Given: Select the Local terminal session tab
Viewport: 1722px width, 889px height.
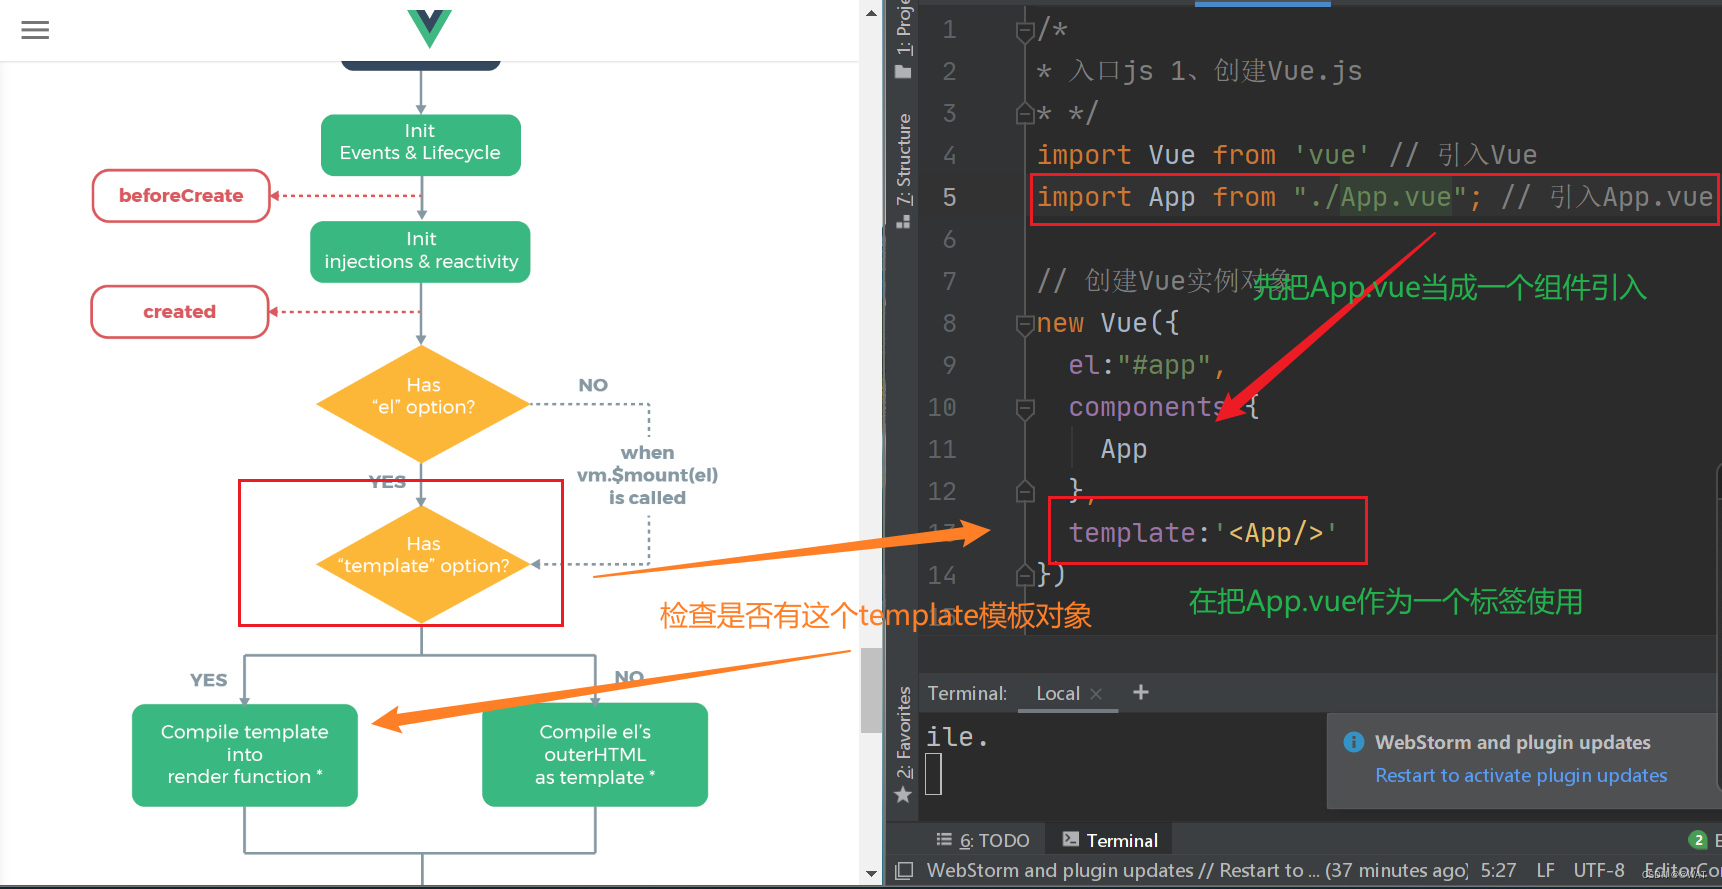Looking at the screenshot, I should pos(1057,693).
